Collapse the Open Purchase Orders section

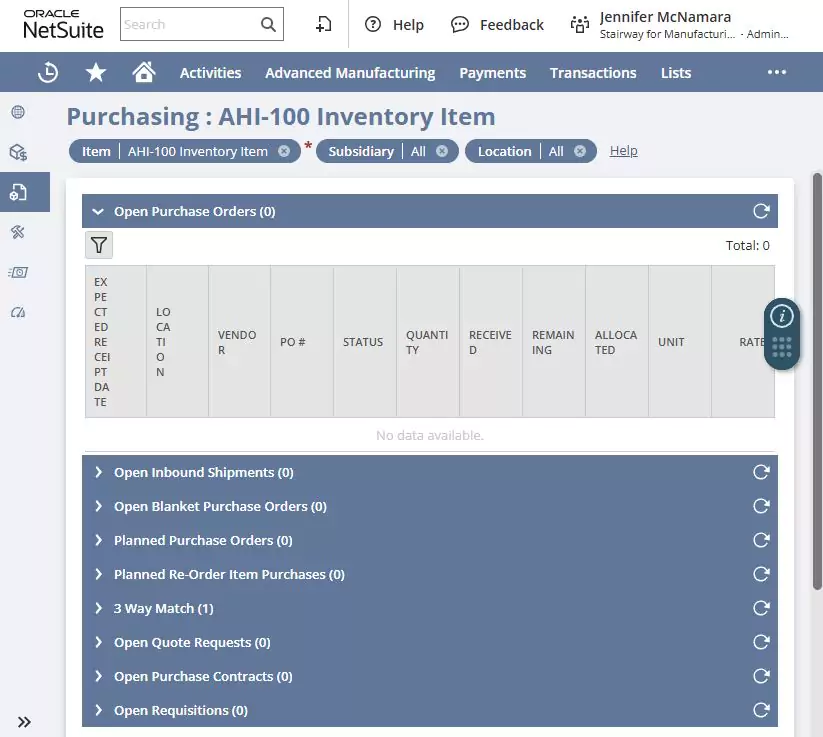98,211
